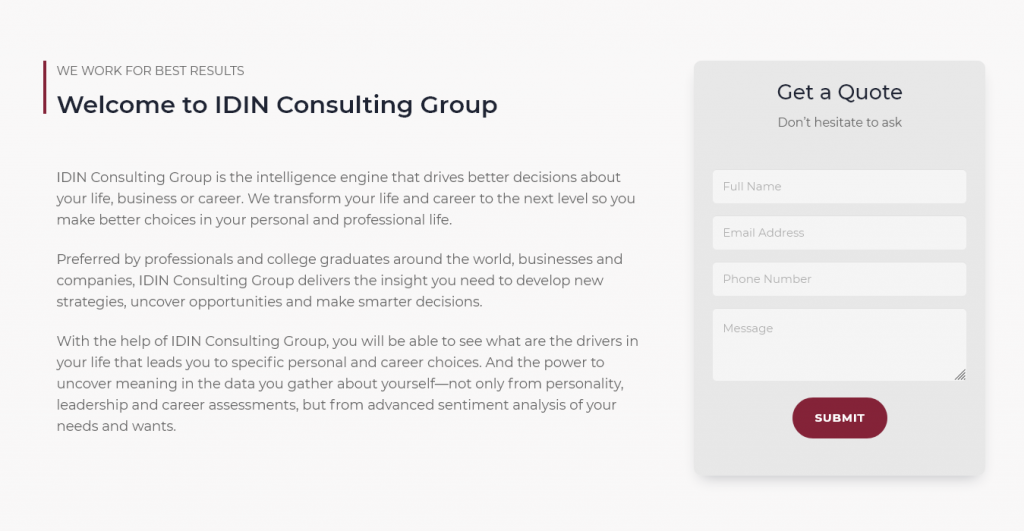Viewport: 1024px width, 531px height.
Task: Click the line starting 'Preferred by professionals'
Action: pos(340,259)
